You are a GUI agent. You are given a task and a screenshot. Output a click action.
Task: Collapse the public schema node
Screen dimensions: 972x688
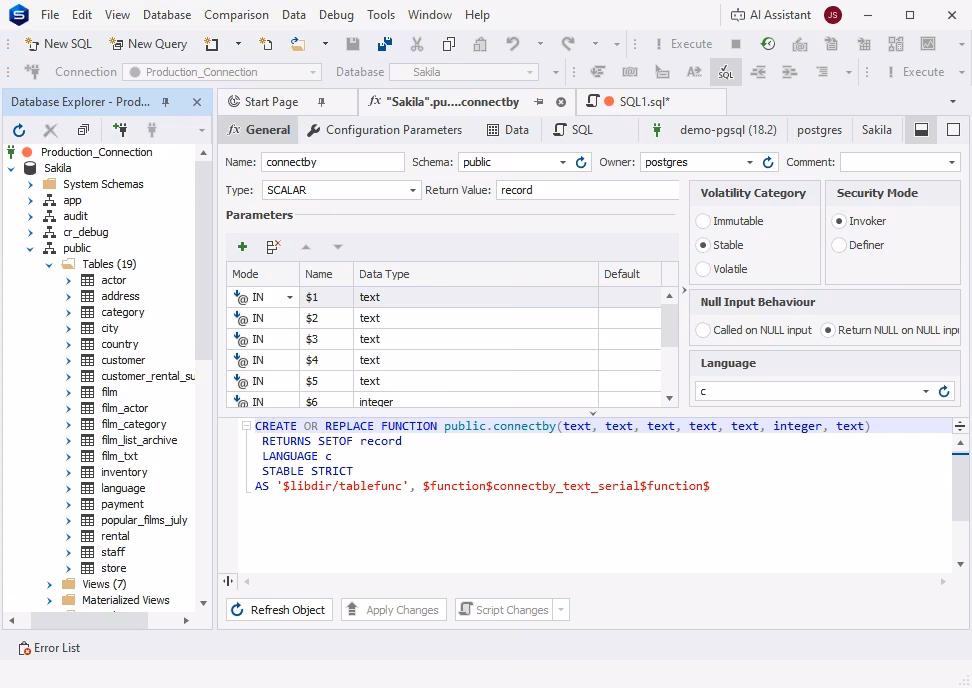point(30,249)
